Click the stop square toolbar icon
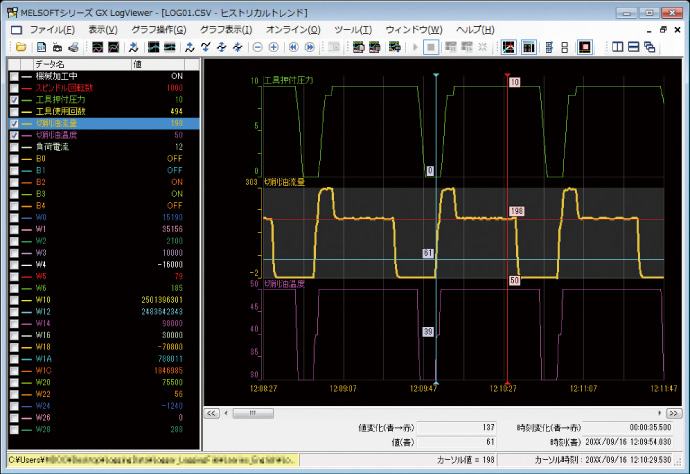The width and height of the screenshot is (690, 474). point(430,47)
